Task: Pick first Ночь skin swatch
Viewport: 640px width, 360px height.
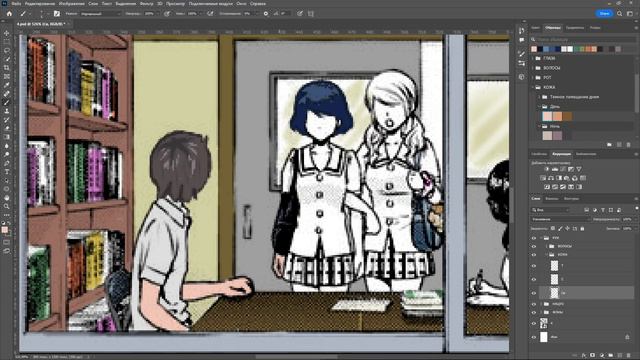Action: (547, 136)
